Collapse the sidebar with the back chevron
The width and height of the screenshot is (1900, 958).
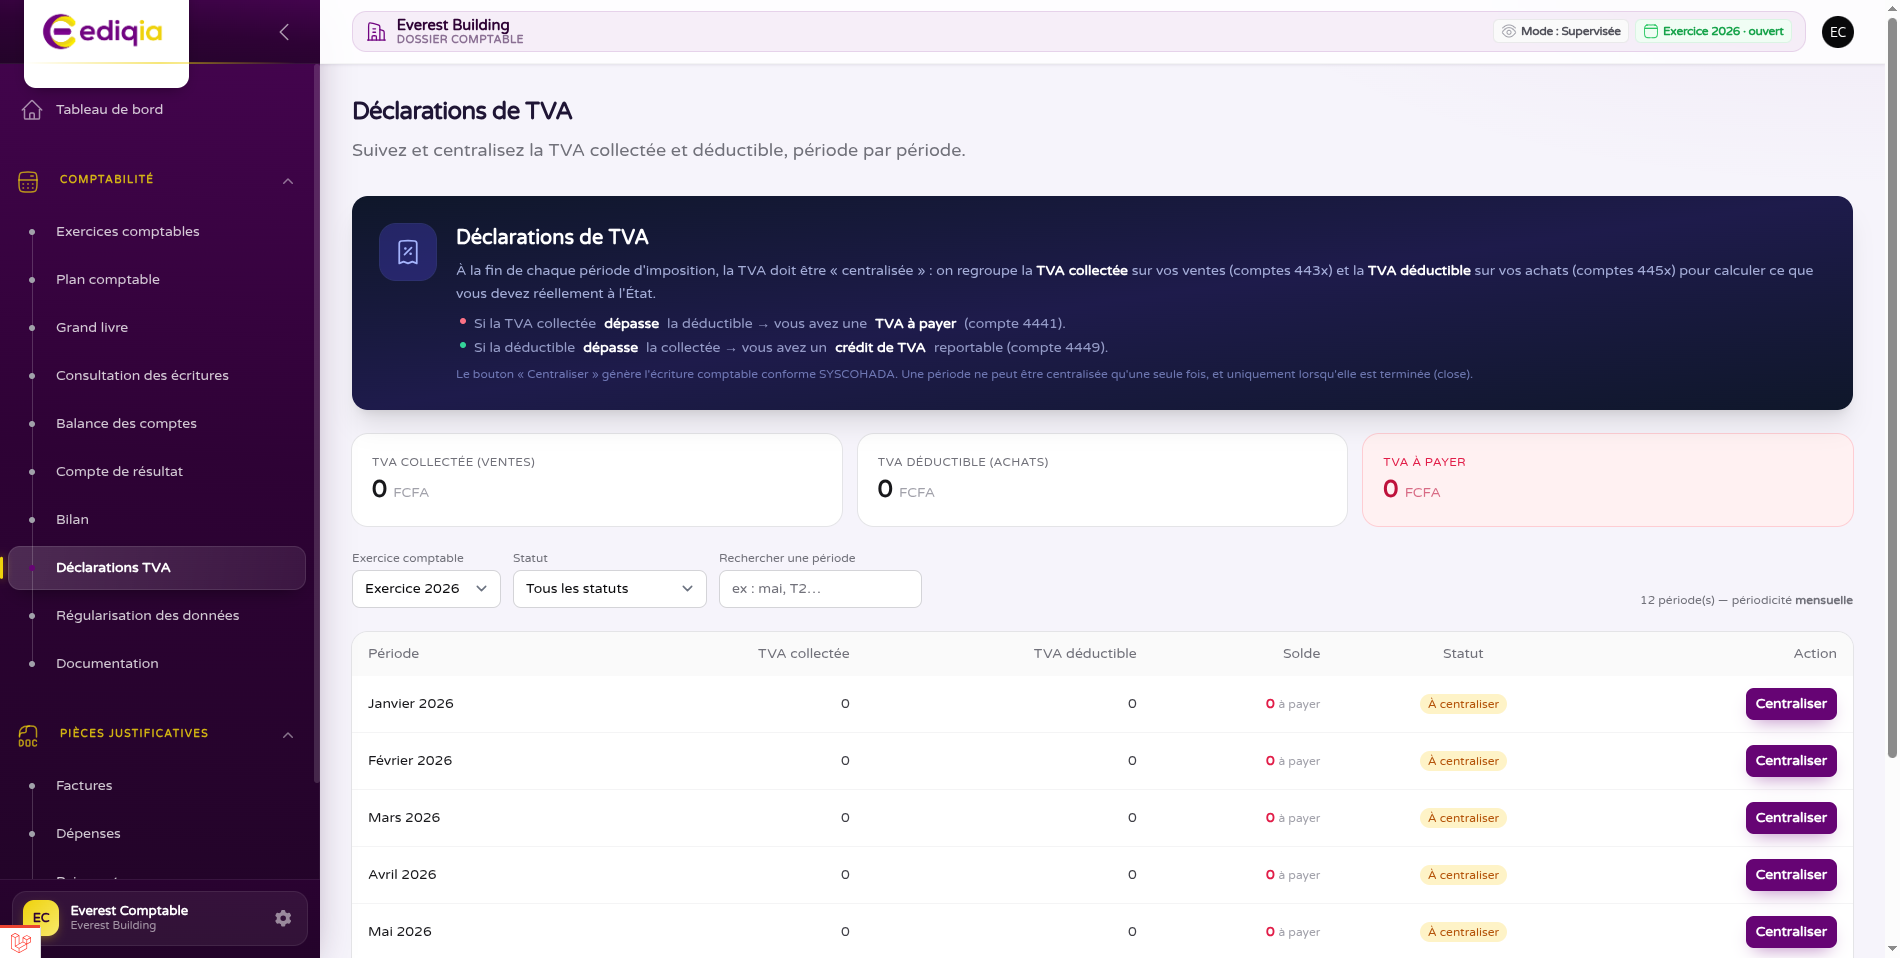click(x=284, y=32)
